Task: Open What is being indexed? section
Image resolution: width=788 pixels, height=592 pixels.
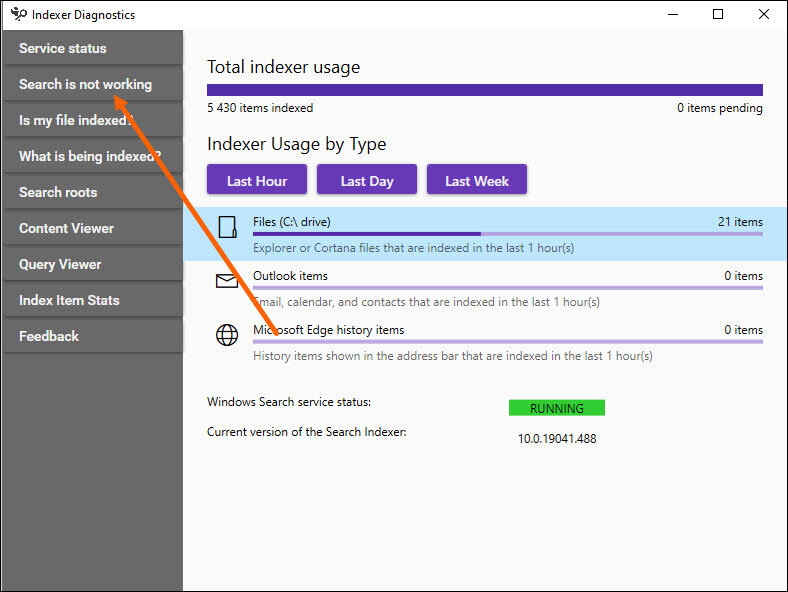Action: coord(93,156)
